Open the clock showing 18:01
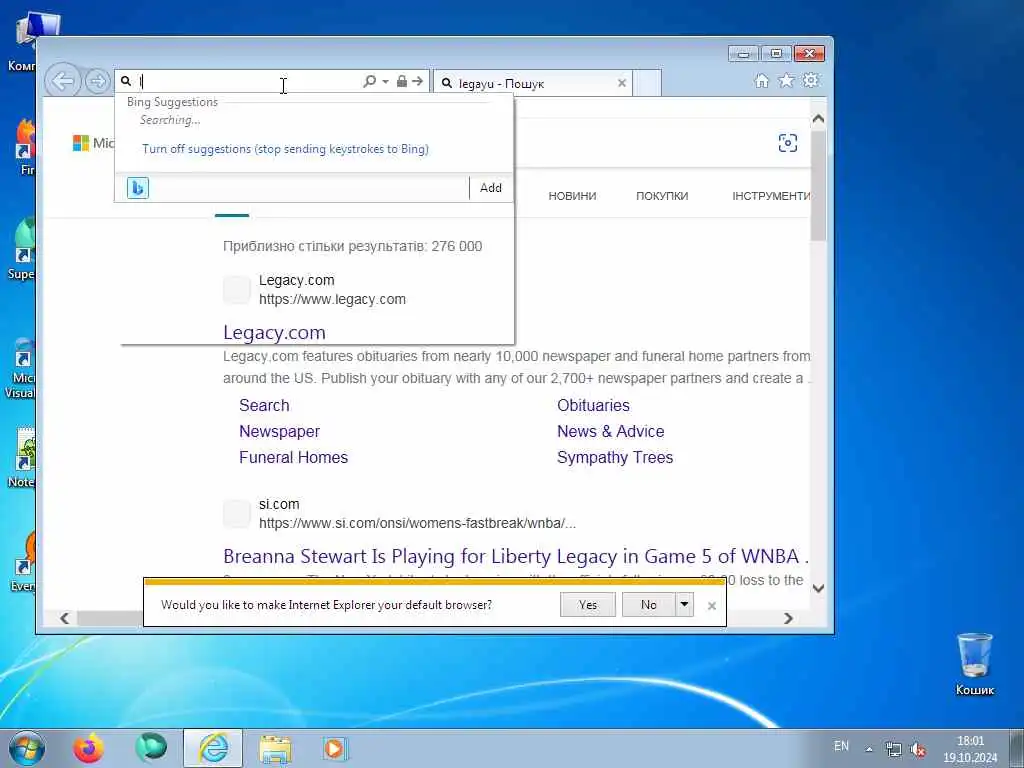Image resolution: width=1024 pixels, height=768 pixels. 970,750
